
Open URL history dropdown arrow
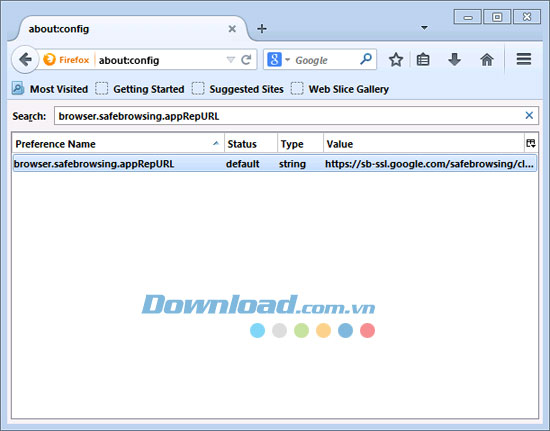230,60
